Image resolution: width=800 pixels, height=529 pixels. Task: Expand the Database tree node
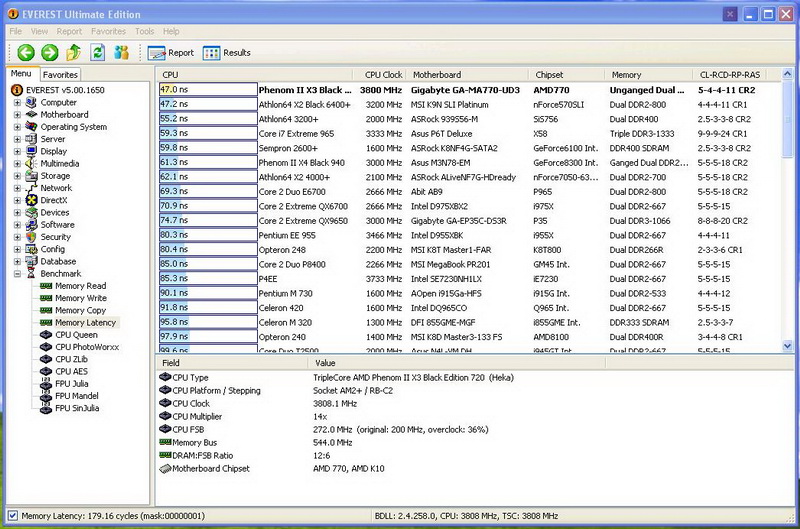(x=17, y=261)
